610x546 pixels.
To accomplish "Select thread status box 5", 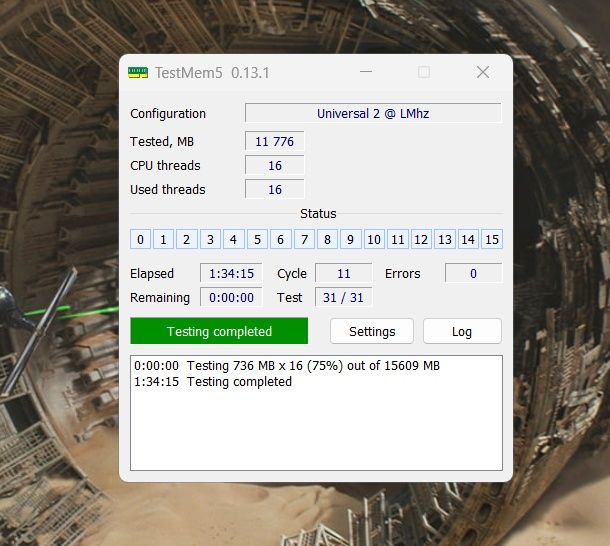I will tap(257, 239).
